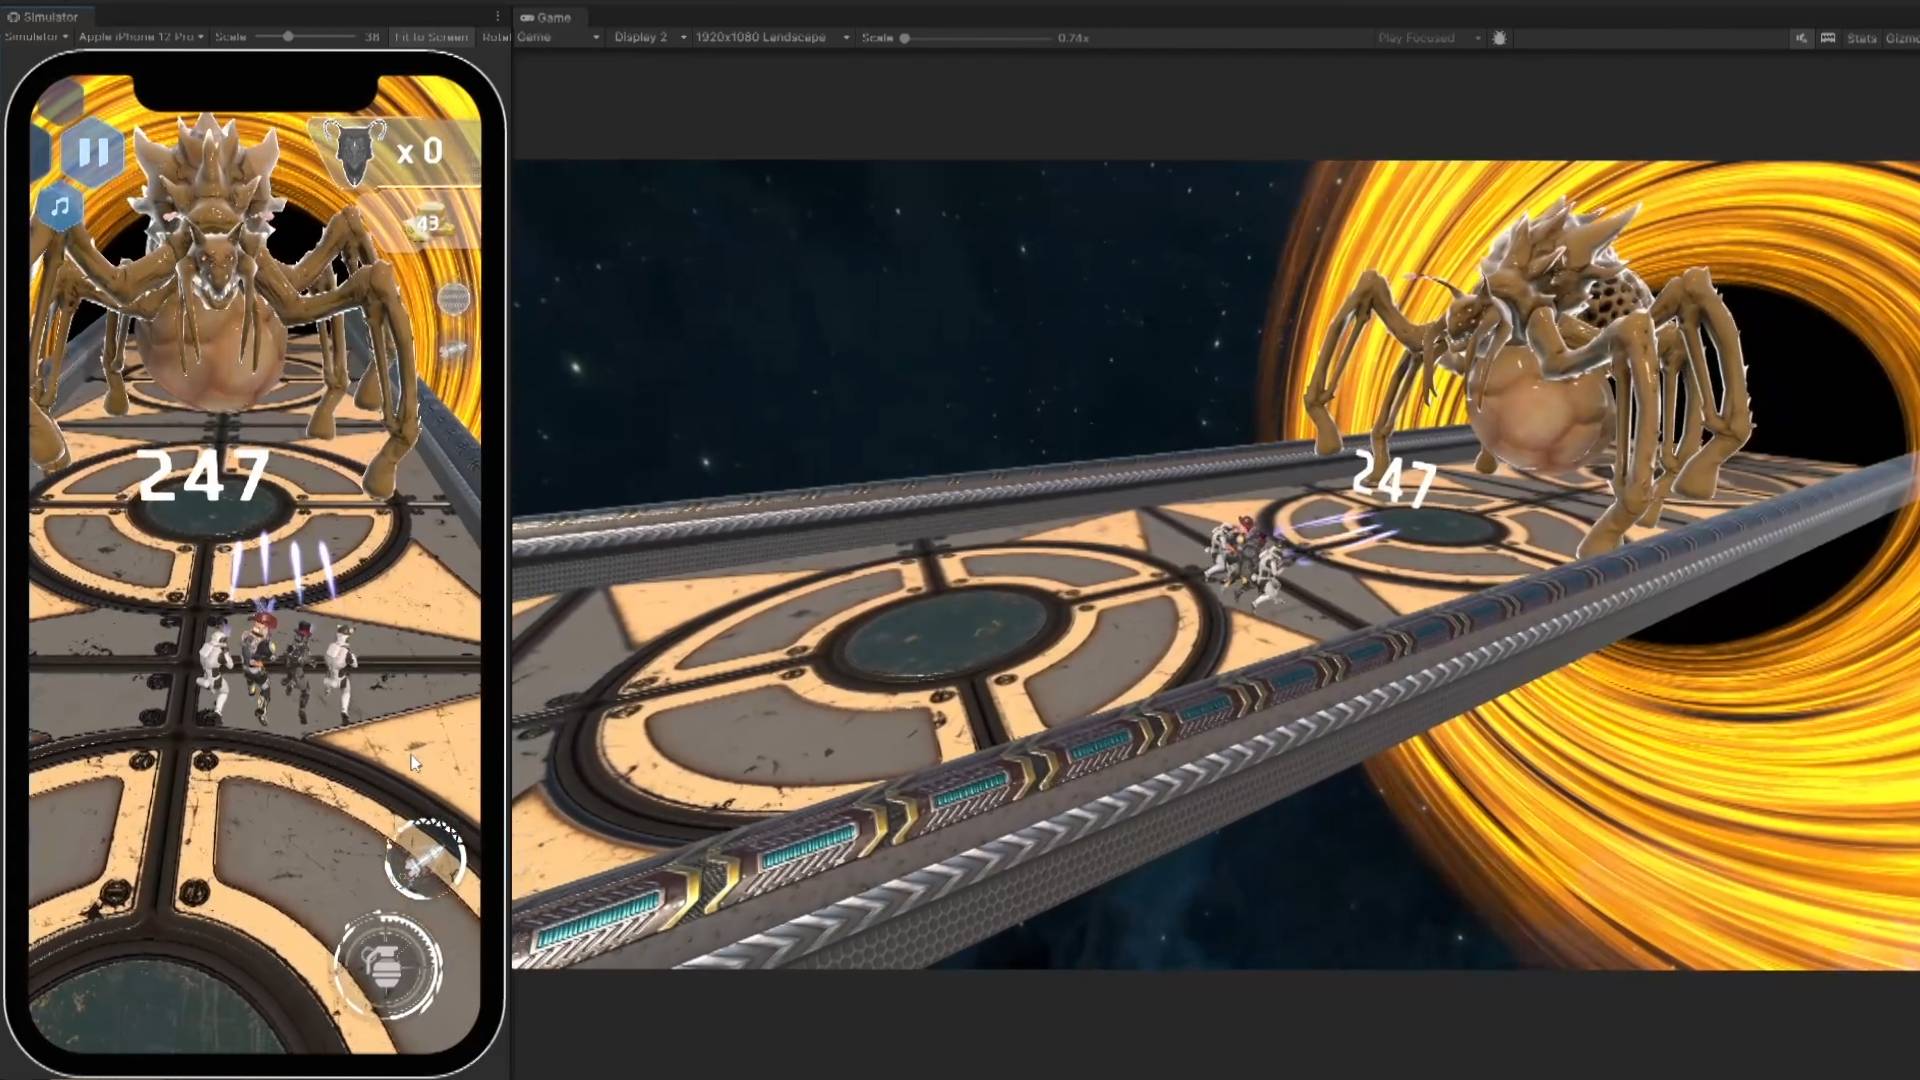The image size is (1920, 1080).
Task: Click the Fit to Screen button
Action: pos(430,37)
